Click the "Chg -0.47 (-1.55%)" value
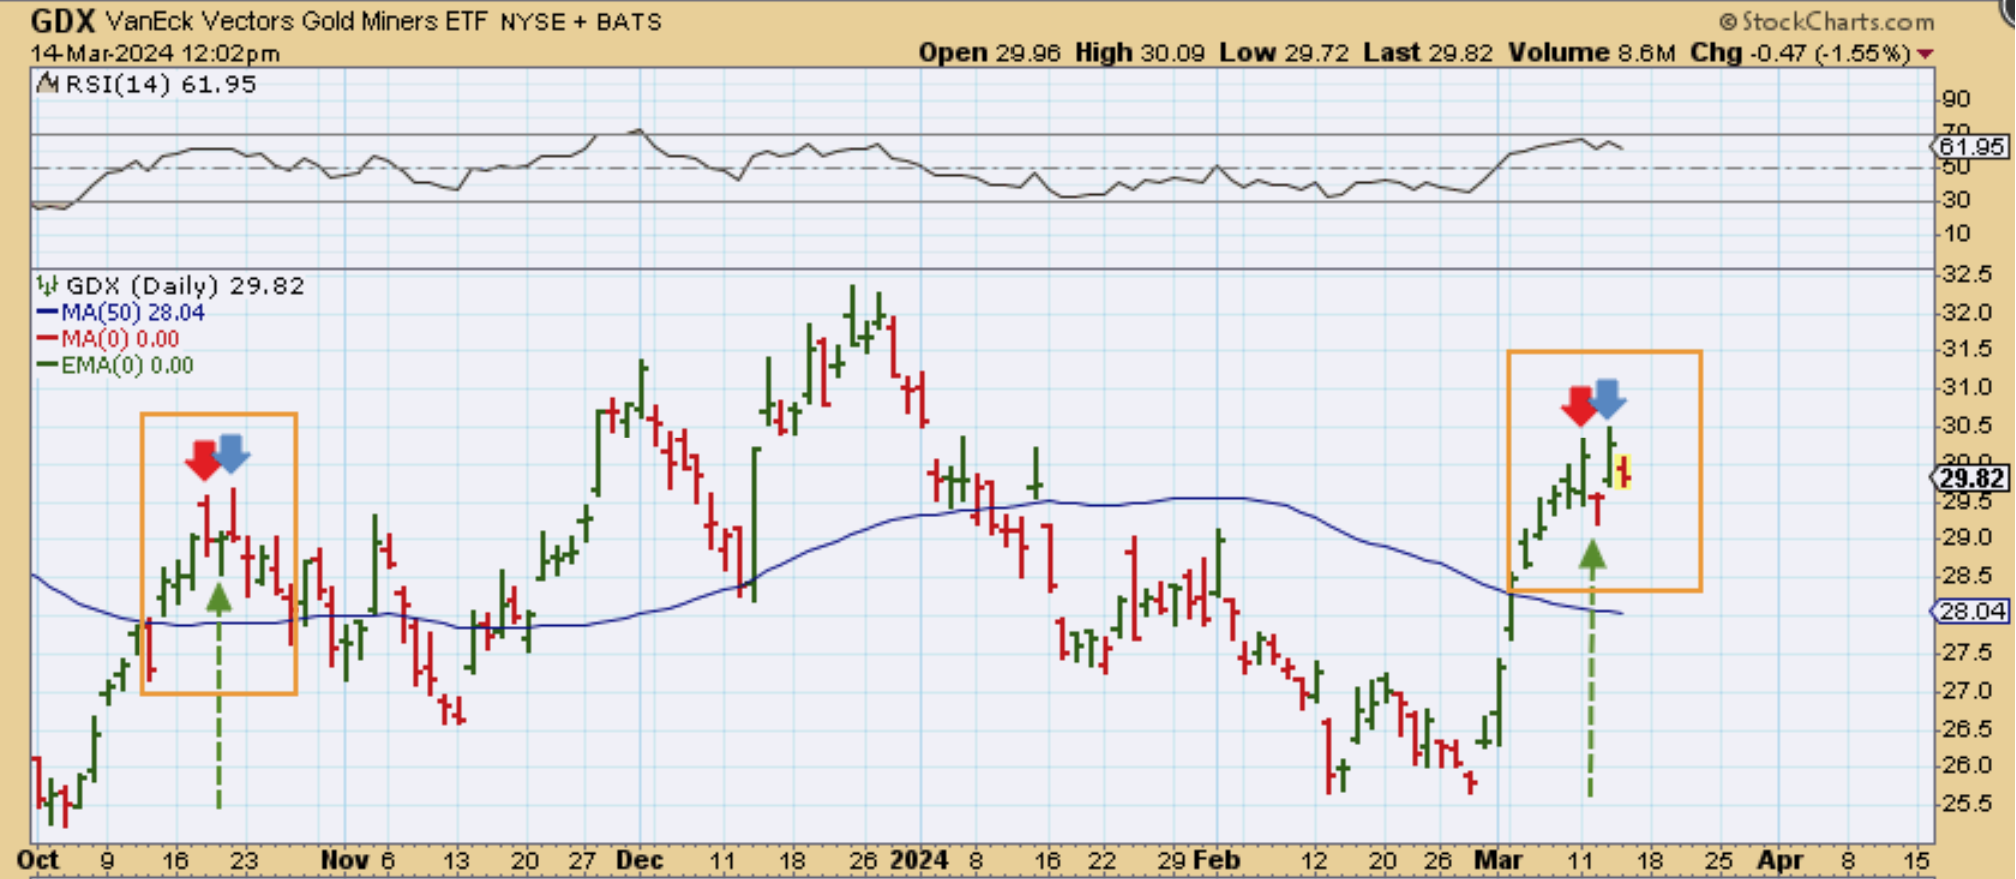This screenshot has height=879, width=2016. point(1800,53)
